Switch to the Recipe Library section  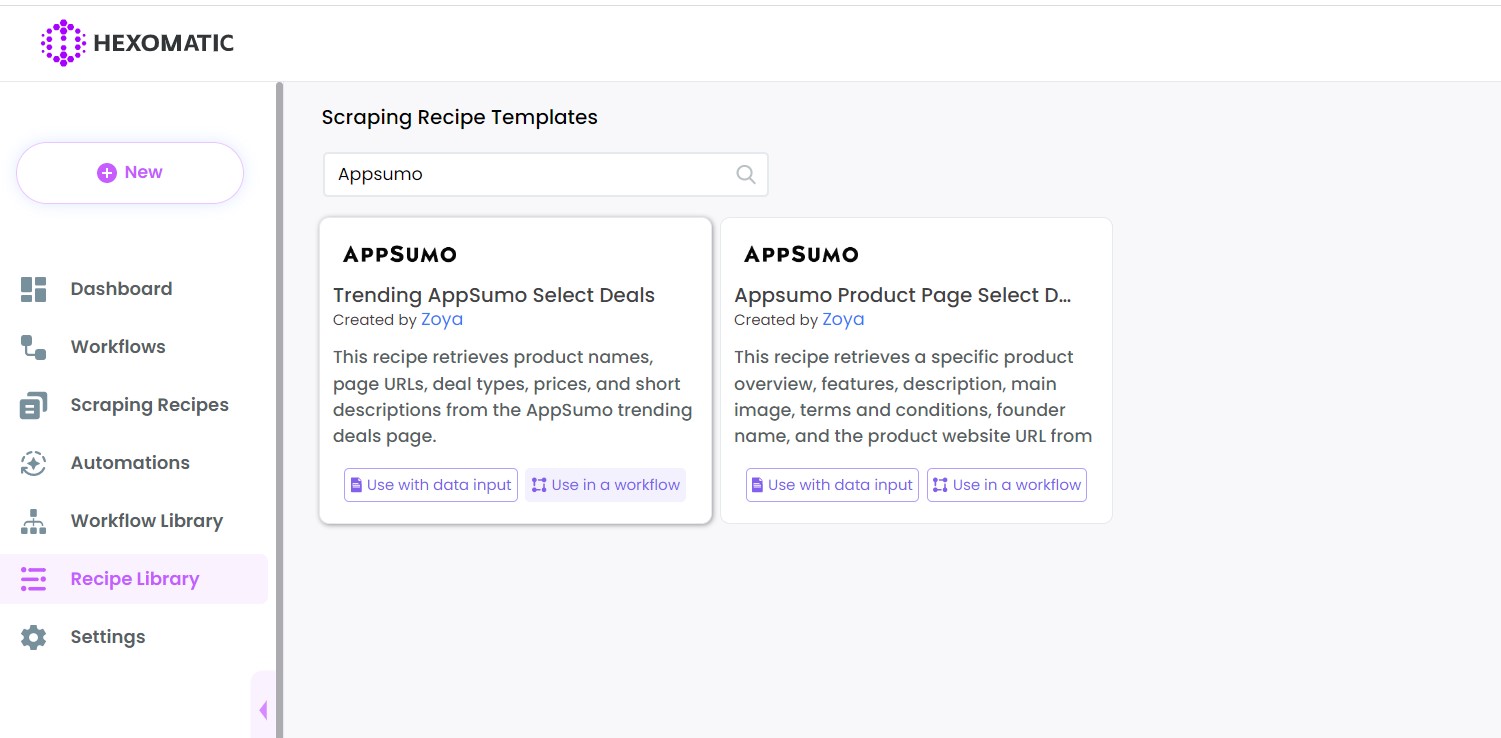135,578
